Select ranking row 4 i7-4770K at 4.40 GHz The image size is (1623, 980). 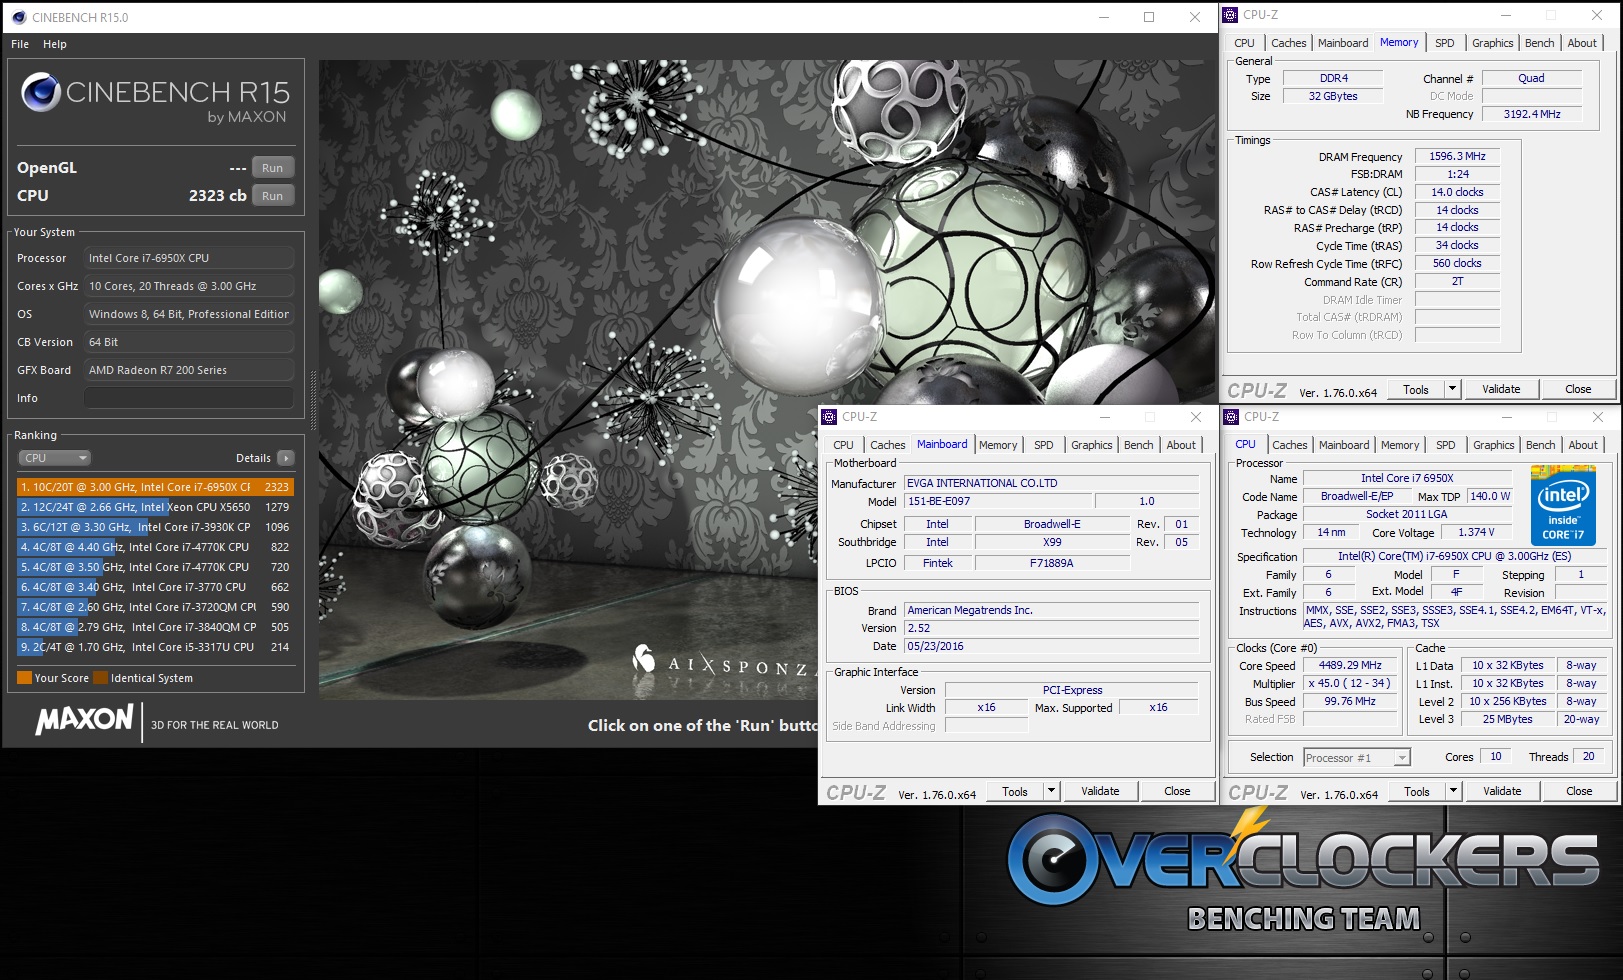(x=155, y=547)
